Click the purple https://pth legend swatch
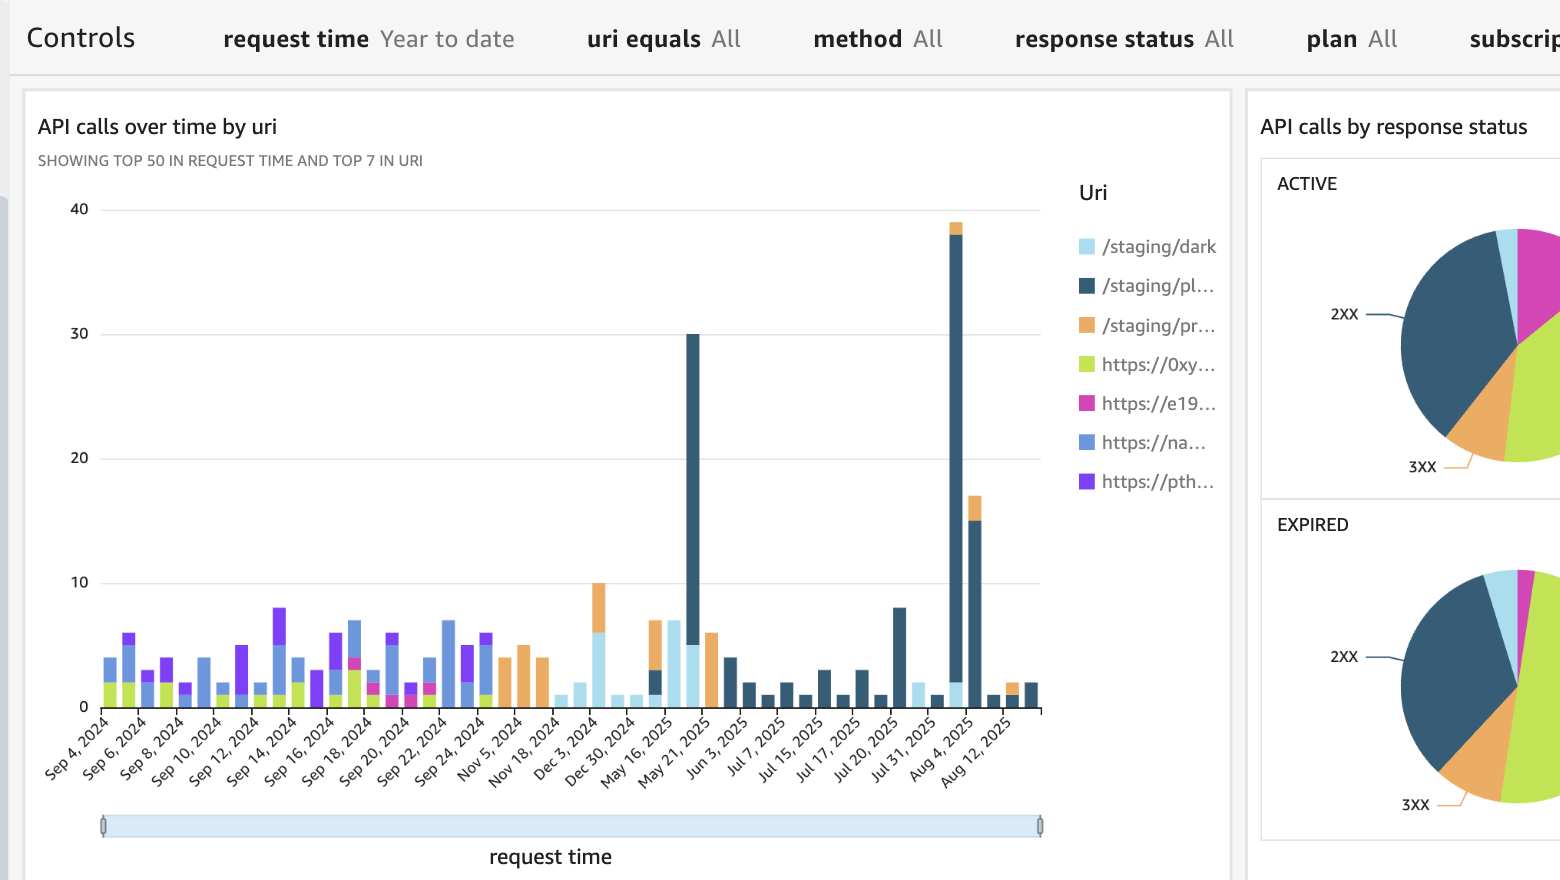Screen dimensions: 1560x880 click(1087, 481)
